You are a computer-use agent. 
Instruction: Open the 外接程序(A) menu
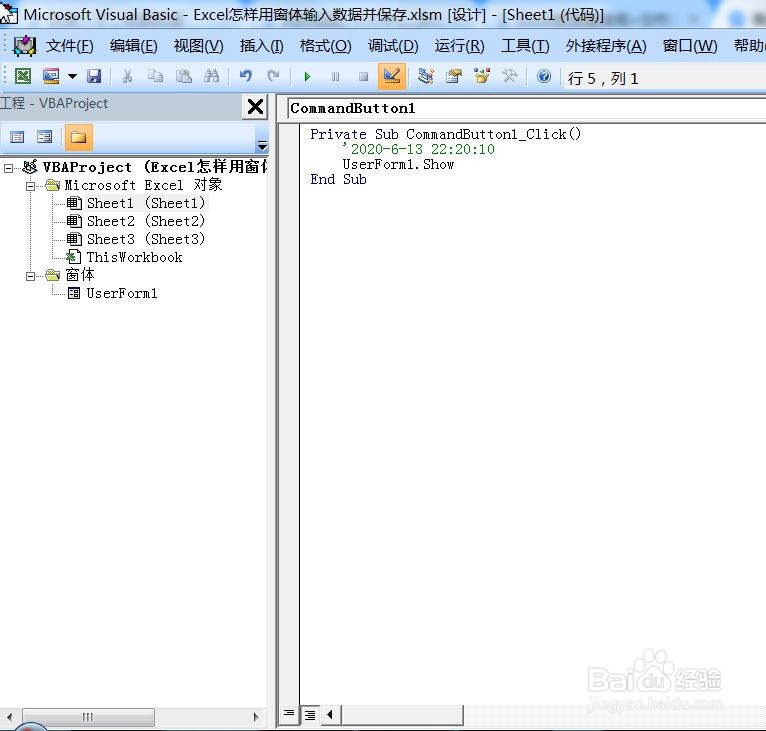(x=606, y=46)
